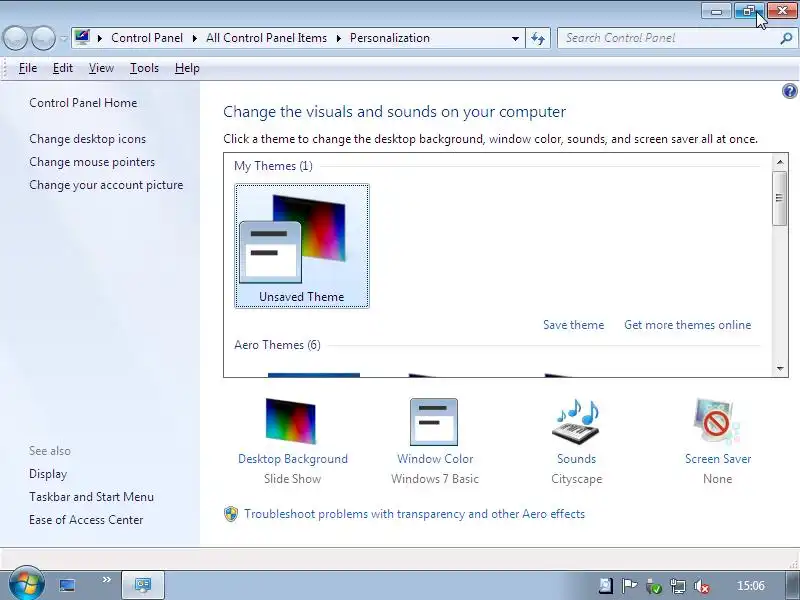Open the Tools menu
Viewport: 800px width, 600px height.
tap(144, 68)
